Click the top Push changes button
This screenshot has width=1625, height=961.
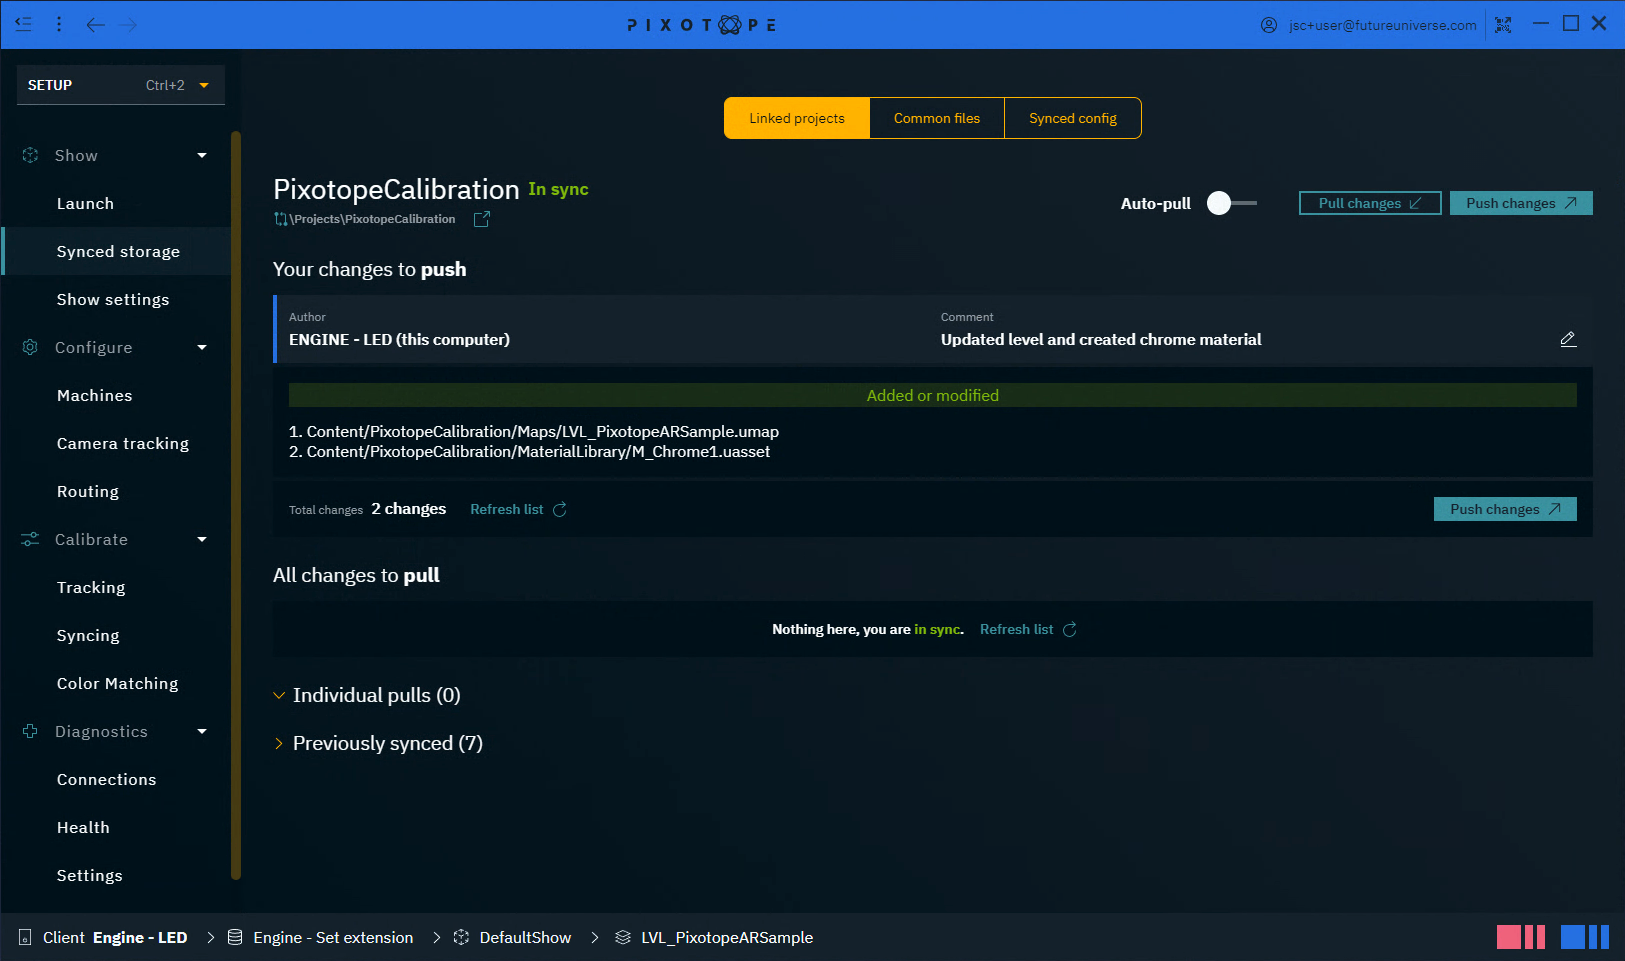[x=1521, y=203]
